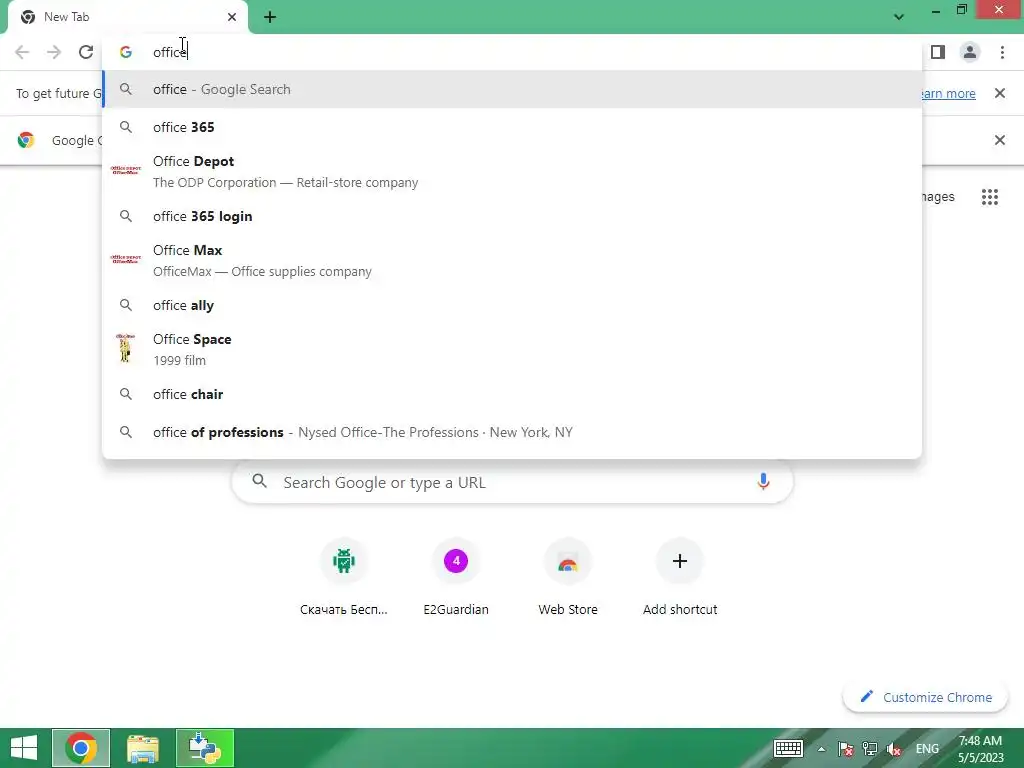Start voice search via microphone icon

pyautogui.click(x=763, y=482)
